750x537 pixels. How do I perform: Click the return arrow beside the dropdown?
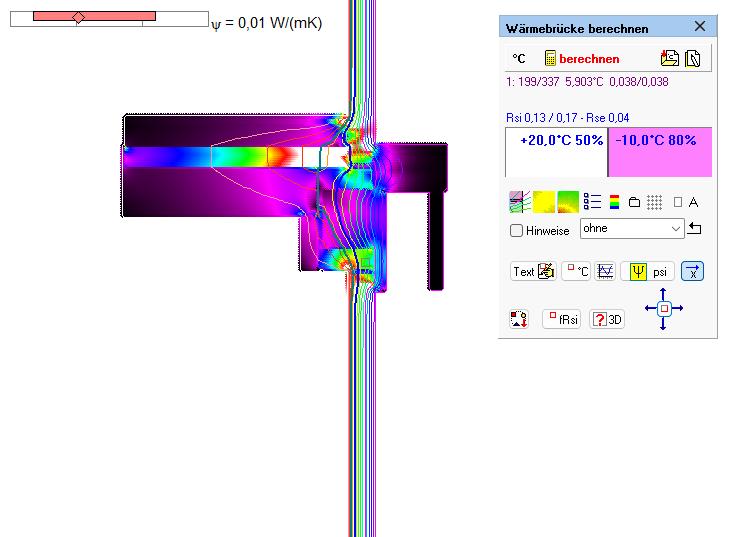click(x=695, y=229)
